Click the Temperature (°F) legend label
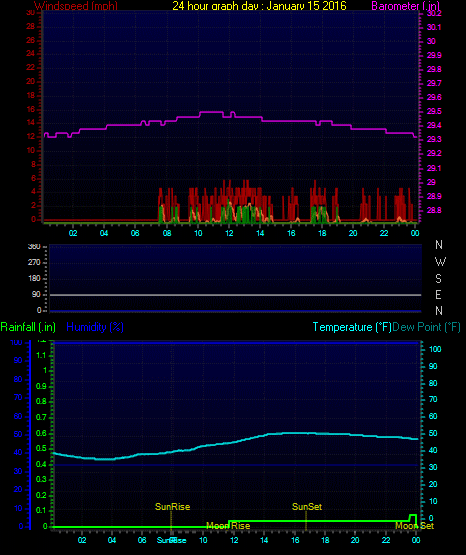This screenshot has width=466, height=555. 352,327
